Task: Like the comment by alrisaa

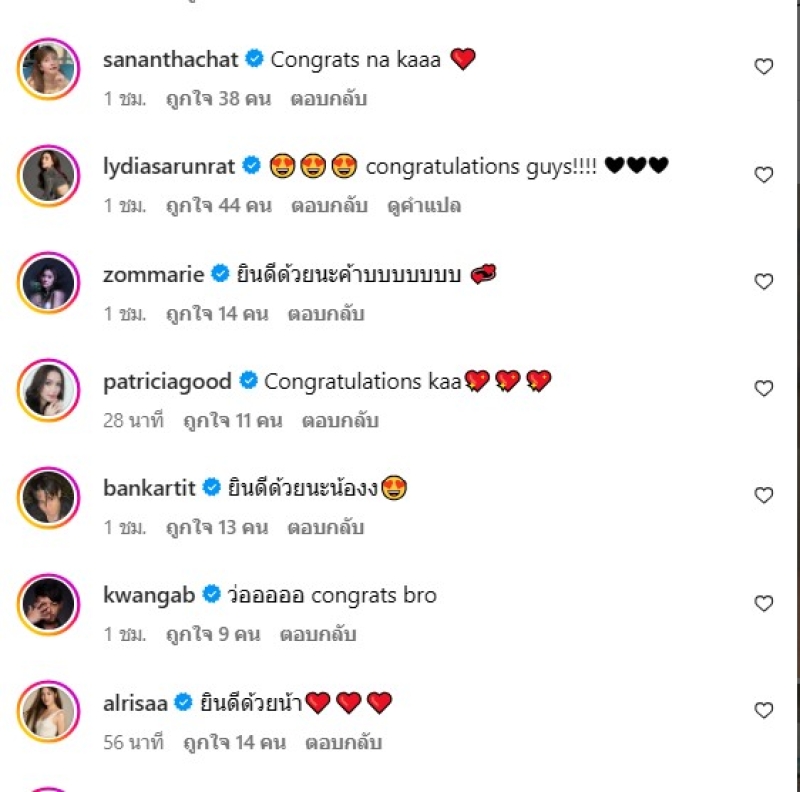Action: [763, 711]
